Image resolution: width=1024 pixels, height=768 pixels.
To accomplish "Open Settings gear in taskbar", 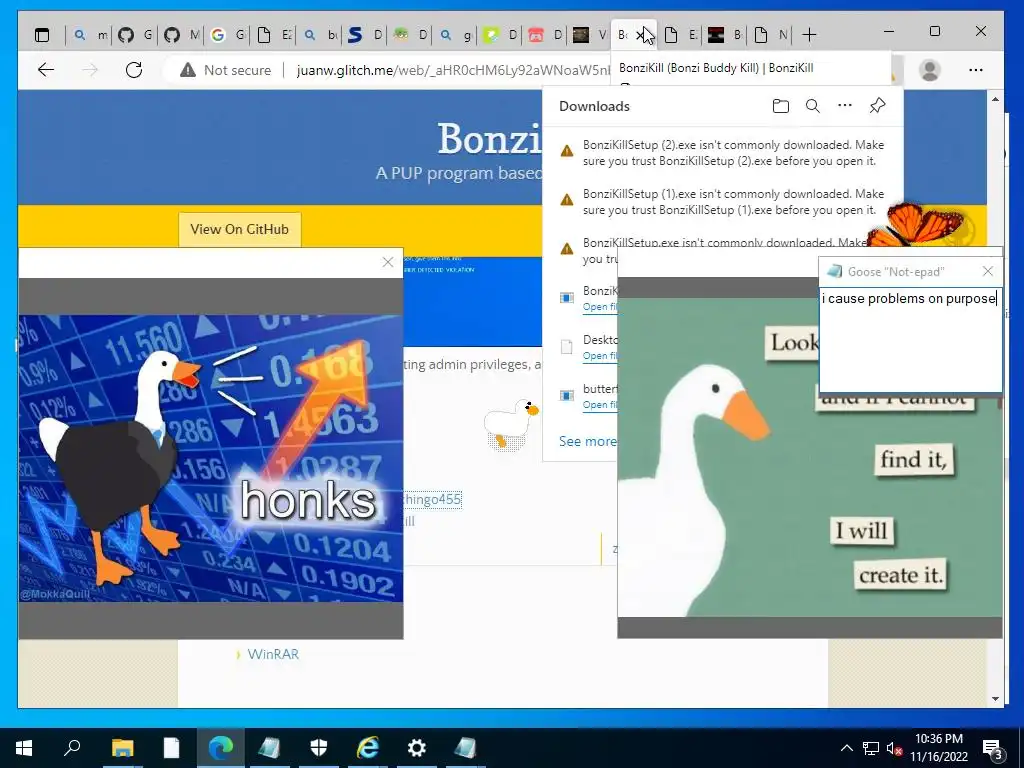I will tap(417, 748).
